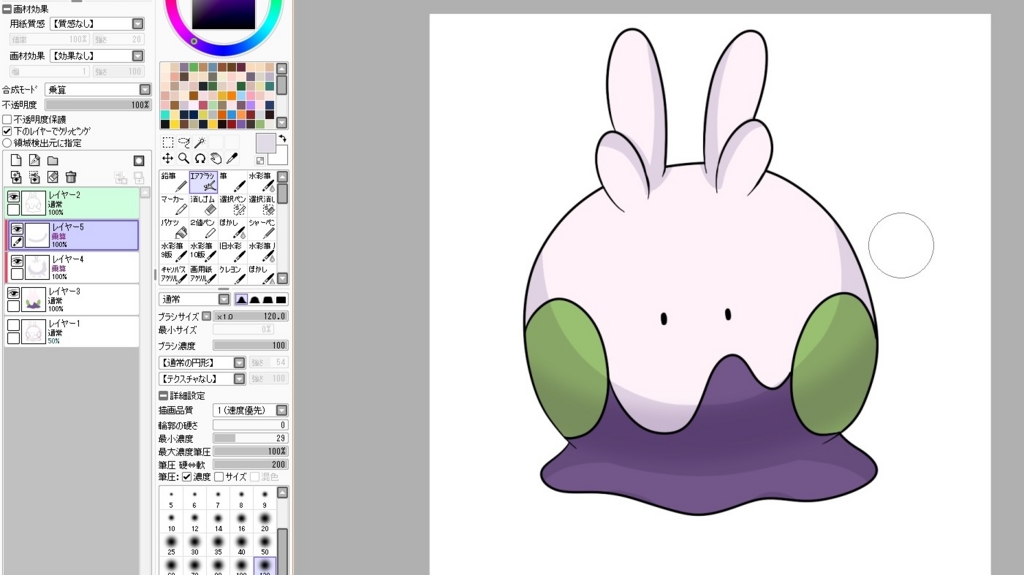Uncheck 下のレイヤーでクリッピング clipping checkbox
The image size is (1024, 575).
pyautogui.click(x=7, y=131)
